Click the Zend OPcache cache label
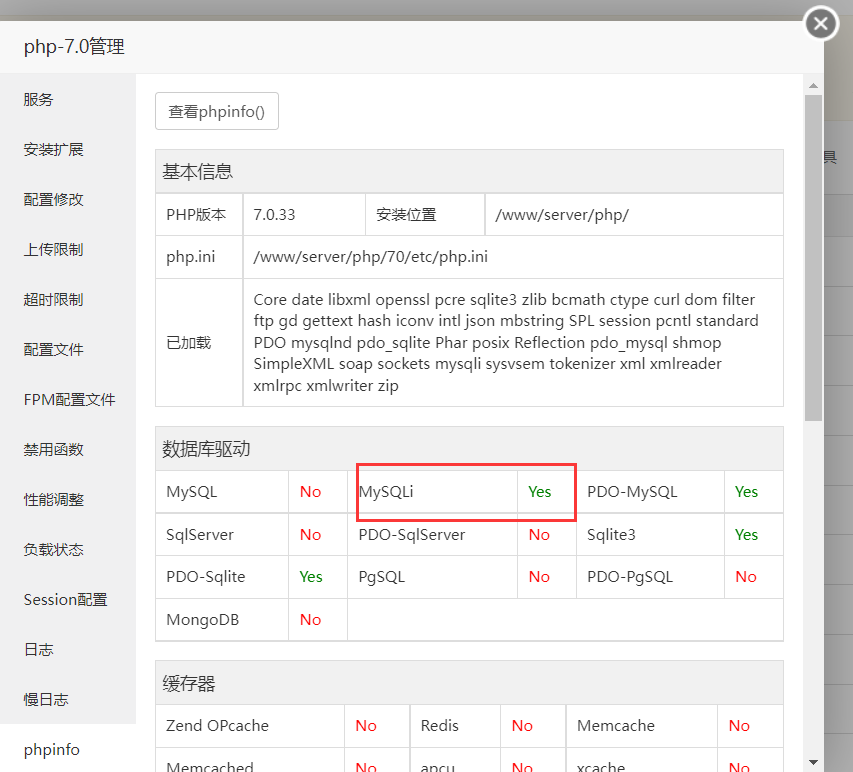The width and height of the screenshot is (853, 772). pos(217,726)
